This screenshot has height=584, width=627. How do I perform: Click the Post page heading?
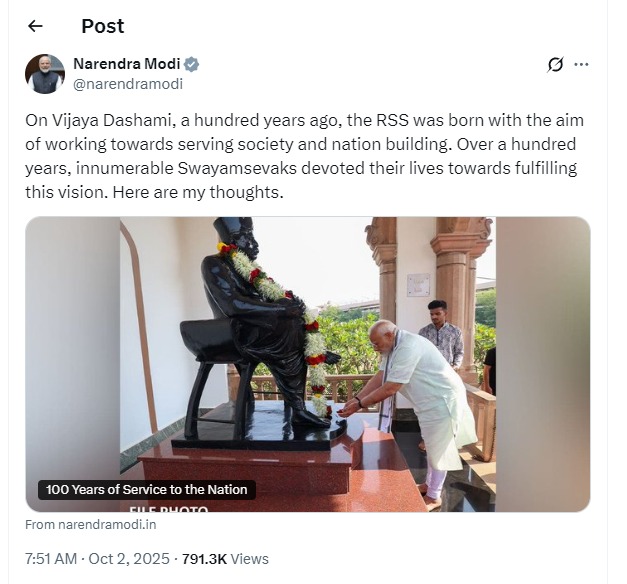coord(103,26)
